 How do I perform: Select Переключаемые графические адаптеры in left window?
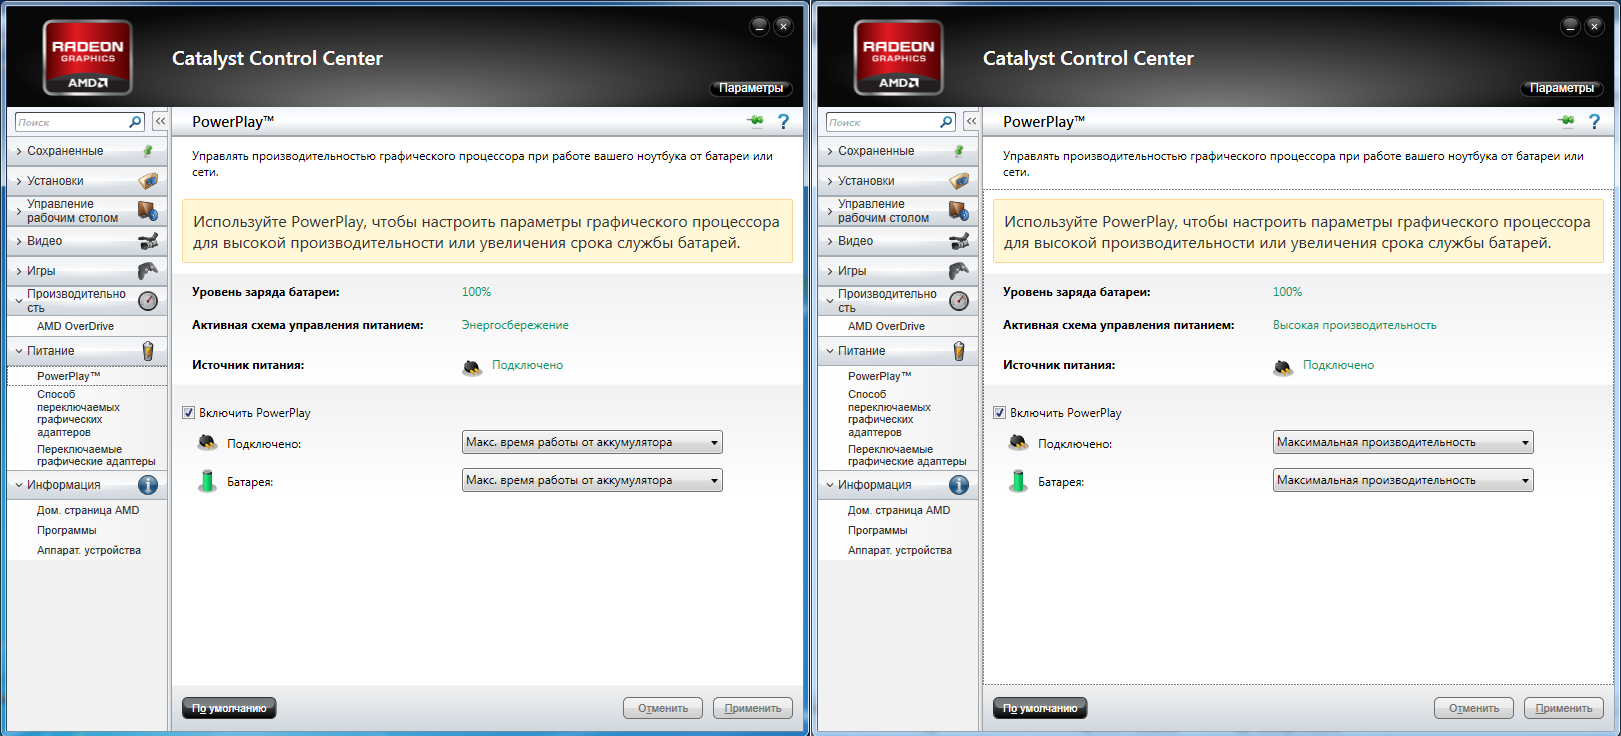[96, 455]
